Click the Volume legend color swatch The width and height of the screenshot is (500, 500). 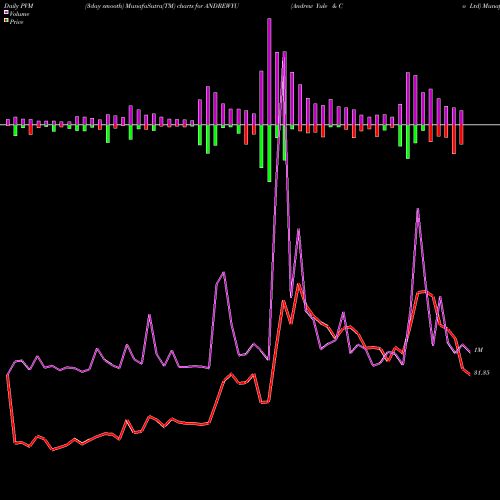[x=6, y=13]
